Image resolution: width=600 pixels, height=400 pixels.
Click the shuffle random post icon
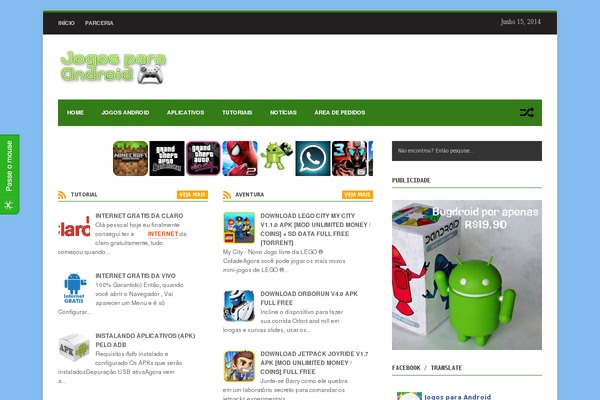pos(527,113)
